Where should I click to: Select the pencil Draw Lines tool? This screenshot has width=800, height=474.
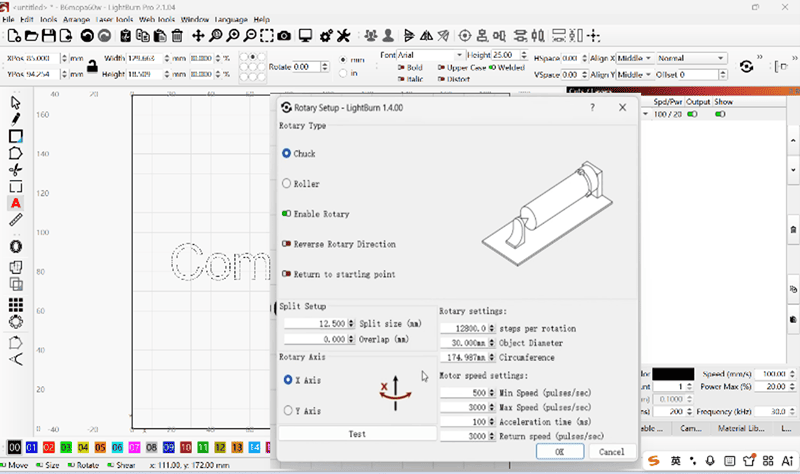pos(15,119)
